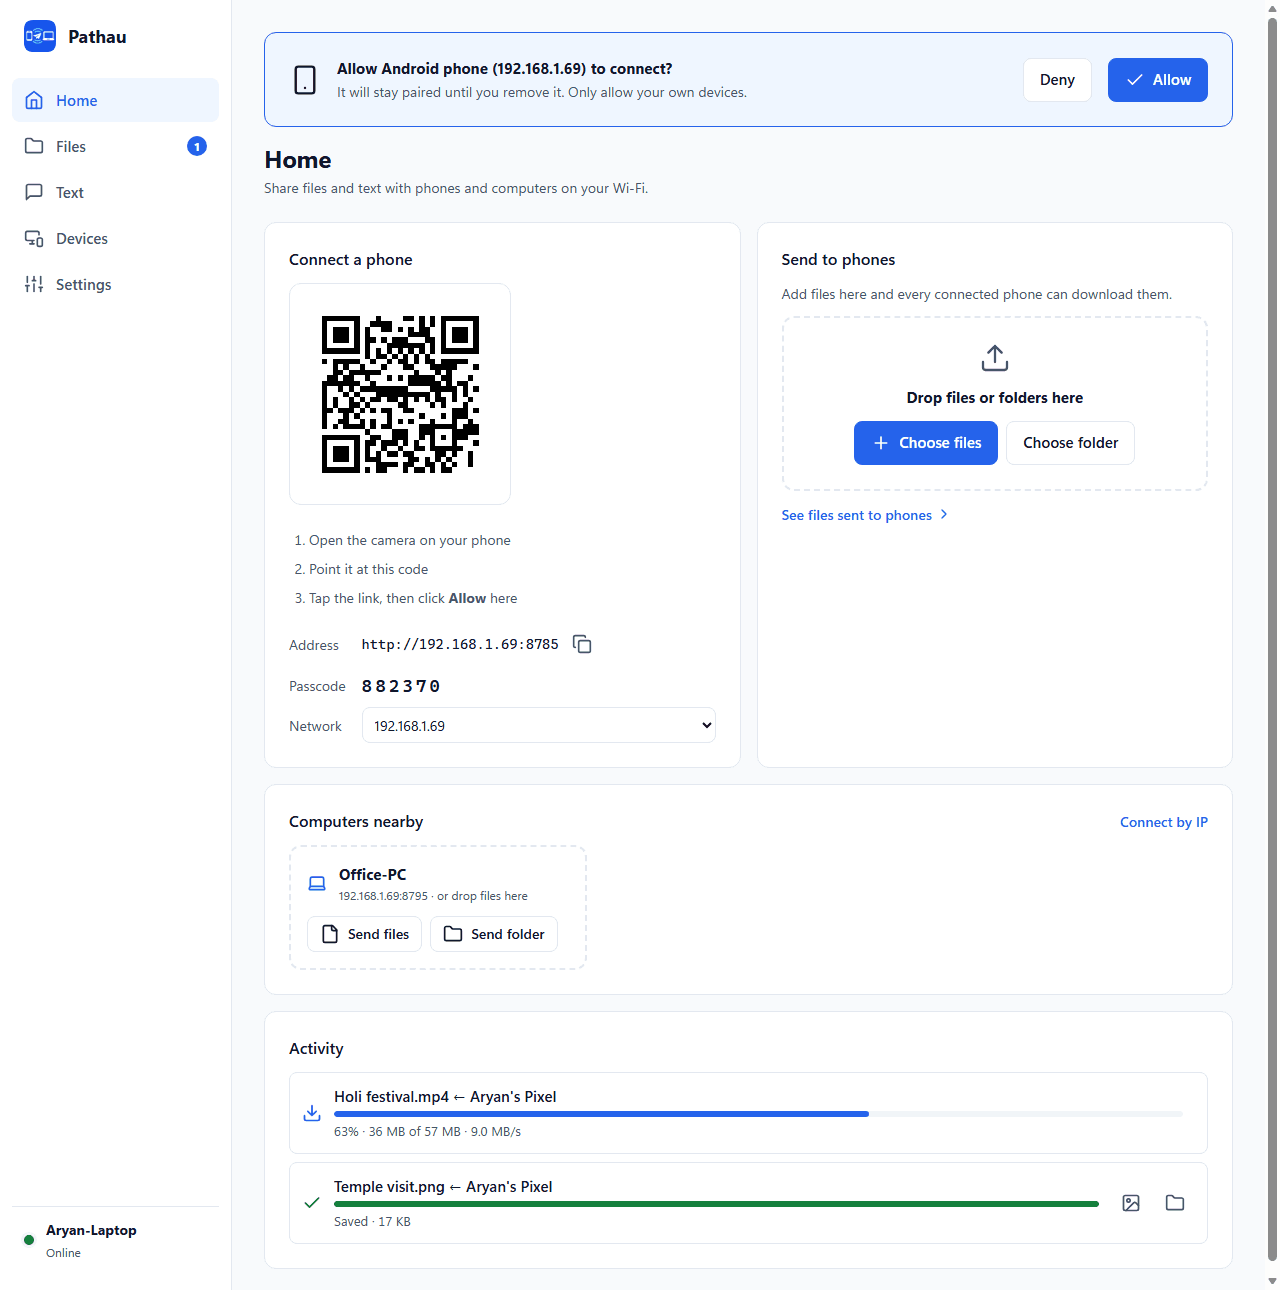This screenshot has height=1290, width=1280.
Task: Click the 63% · 36 MB of 57 MB status text
Action: tap(427, 1132)
